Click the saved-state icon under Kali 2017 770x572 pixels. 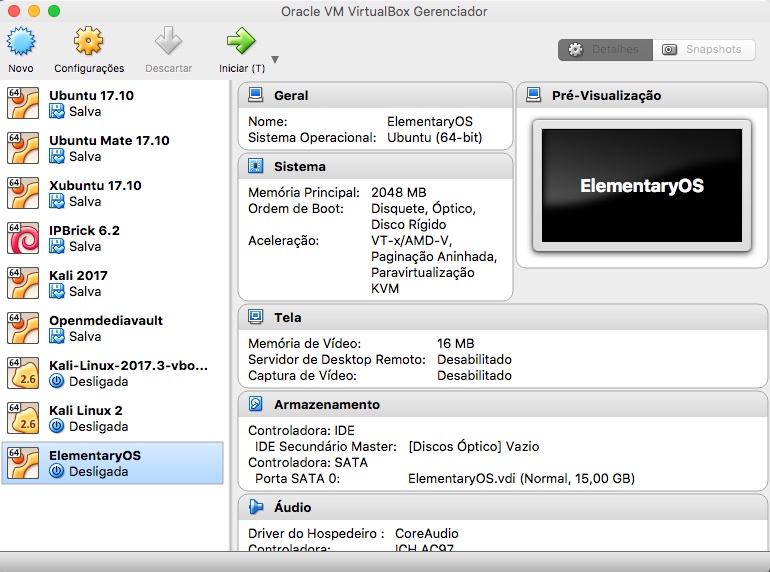point(57,292)
